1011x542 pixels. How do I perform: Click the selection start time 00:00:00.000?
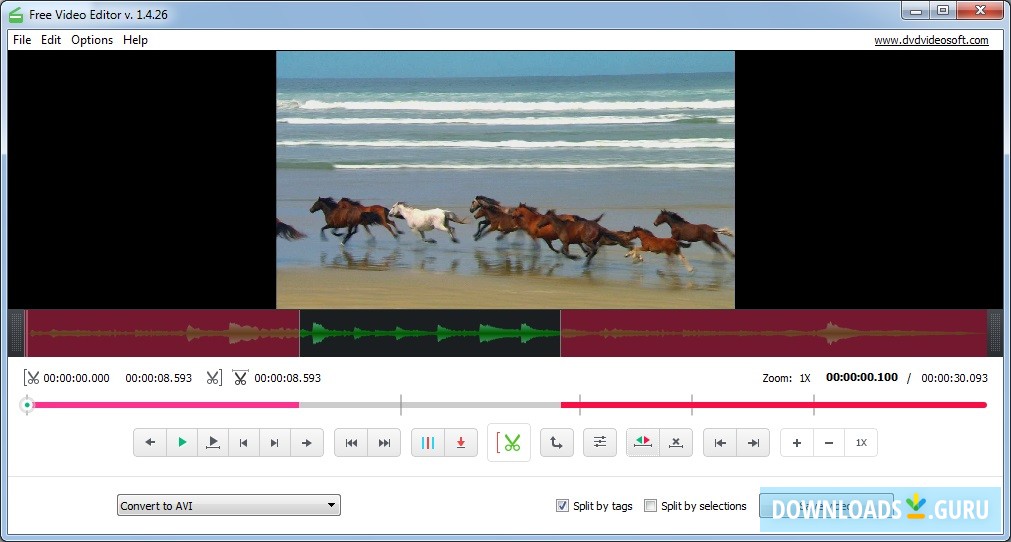point(76,378)
